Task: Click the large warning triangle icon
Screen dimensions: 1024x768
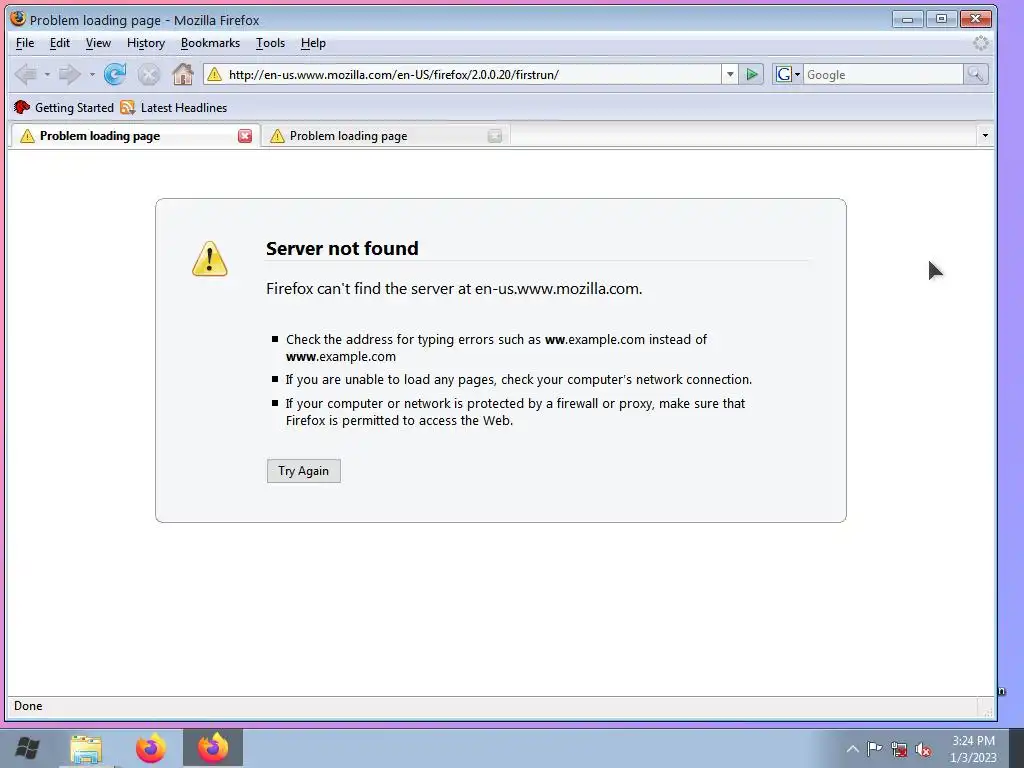Action: click(210, 259)
